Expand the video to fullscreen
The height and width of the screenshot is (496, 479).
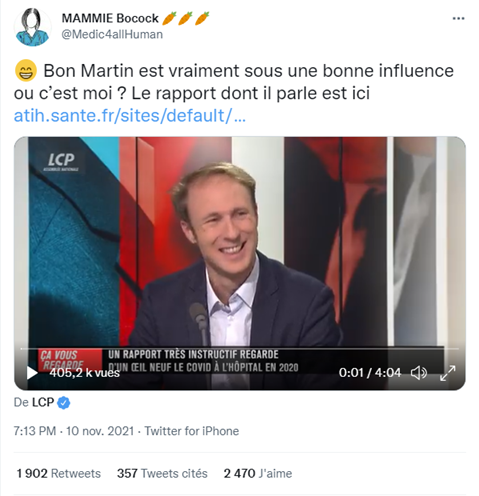point(447,373)
